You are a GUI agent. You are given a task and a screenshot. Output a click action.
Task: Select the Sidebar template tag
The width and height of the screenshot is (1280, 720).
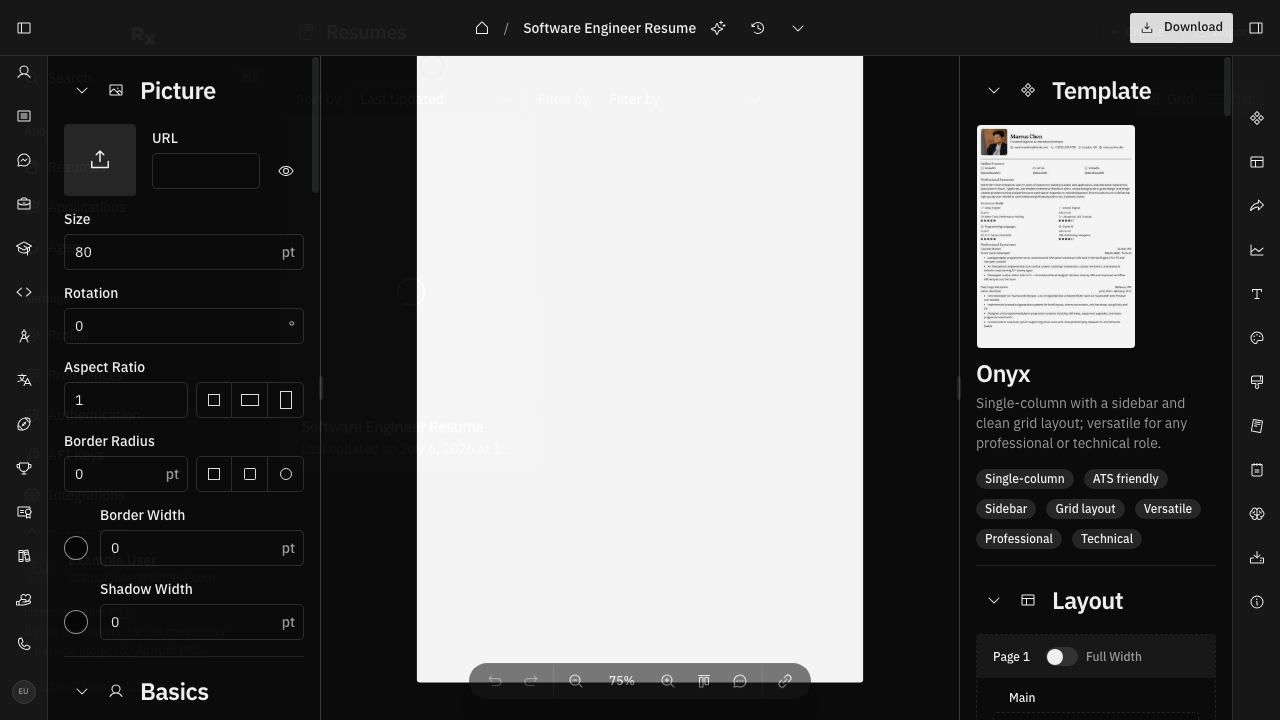pos(1006,509)
